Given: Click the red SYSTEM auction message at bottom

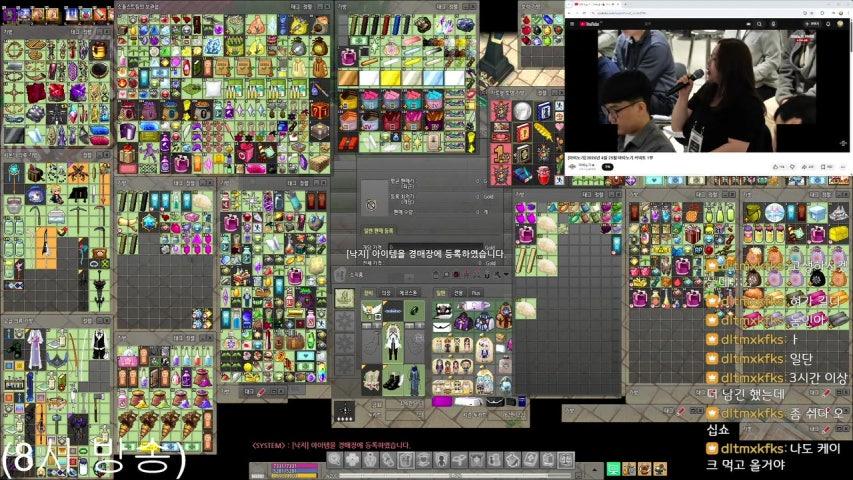Looking at the screenshot, I should 331,445.
